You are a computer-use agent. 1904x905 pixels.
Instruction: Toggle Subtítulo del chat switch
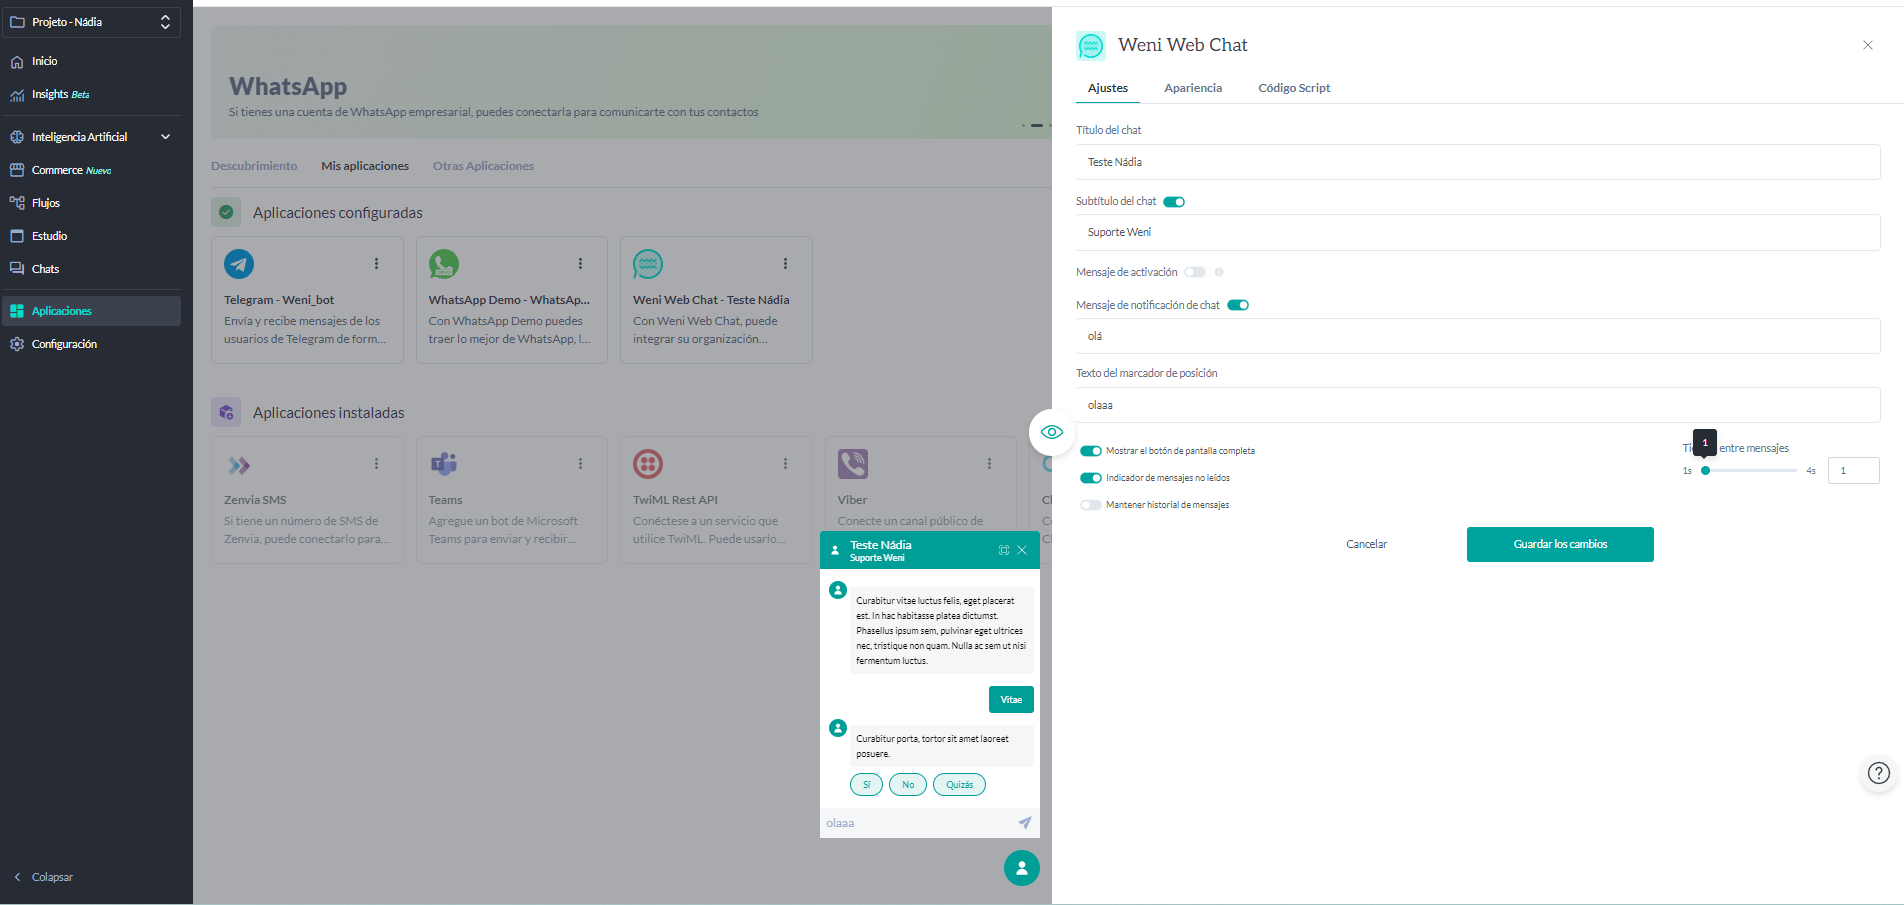tap(1174, 202)
